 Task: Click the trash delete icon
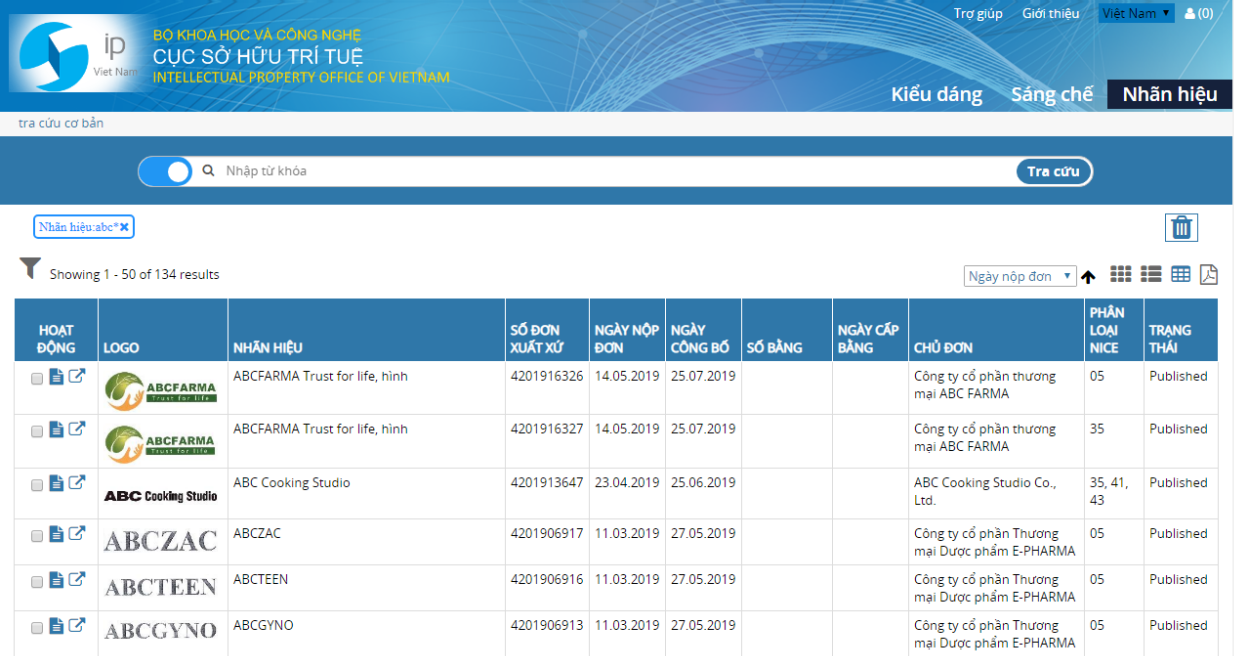(1181, 228)
